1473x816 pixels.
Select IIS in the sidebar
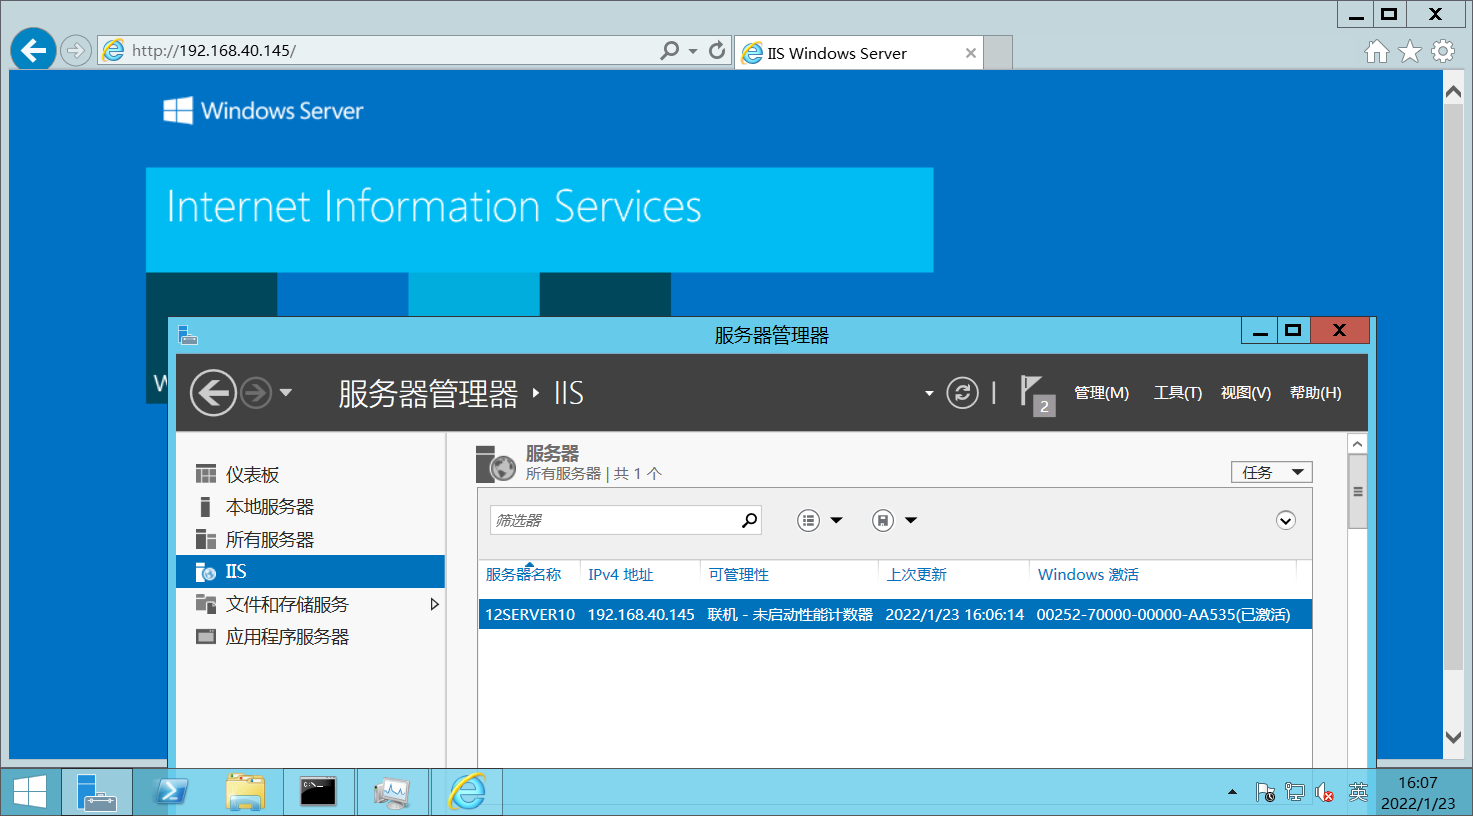(x=311, y=571)
